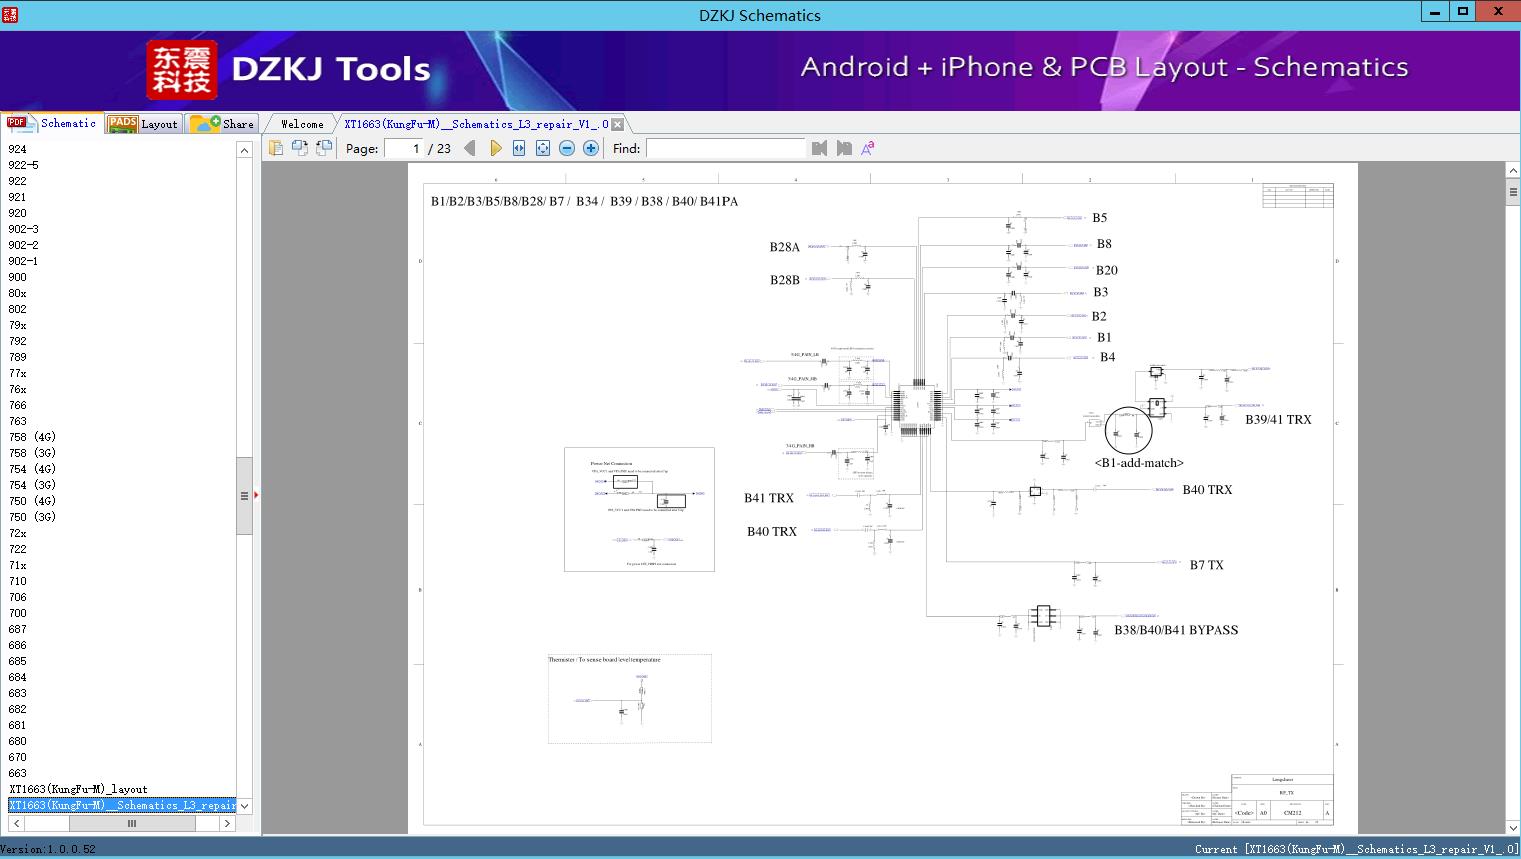Viewport: 1521px width, 859px height.
Task: Select model 758 (3G) in the list
Action: pyautogui.click(x=32, y=453)
